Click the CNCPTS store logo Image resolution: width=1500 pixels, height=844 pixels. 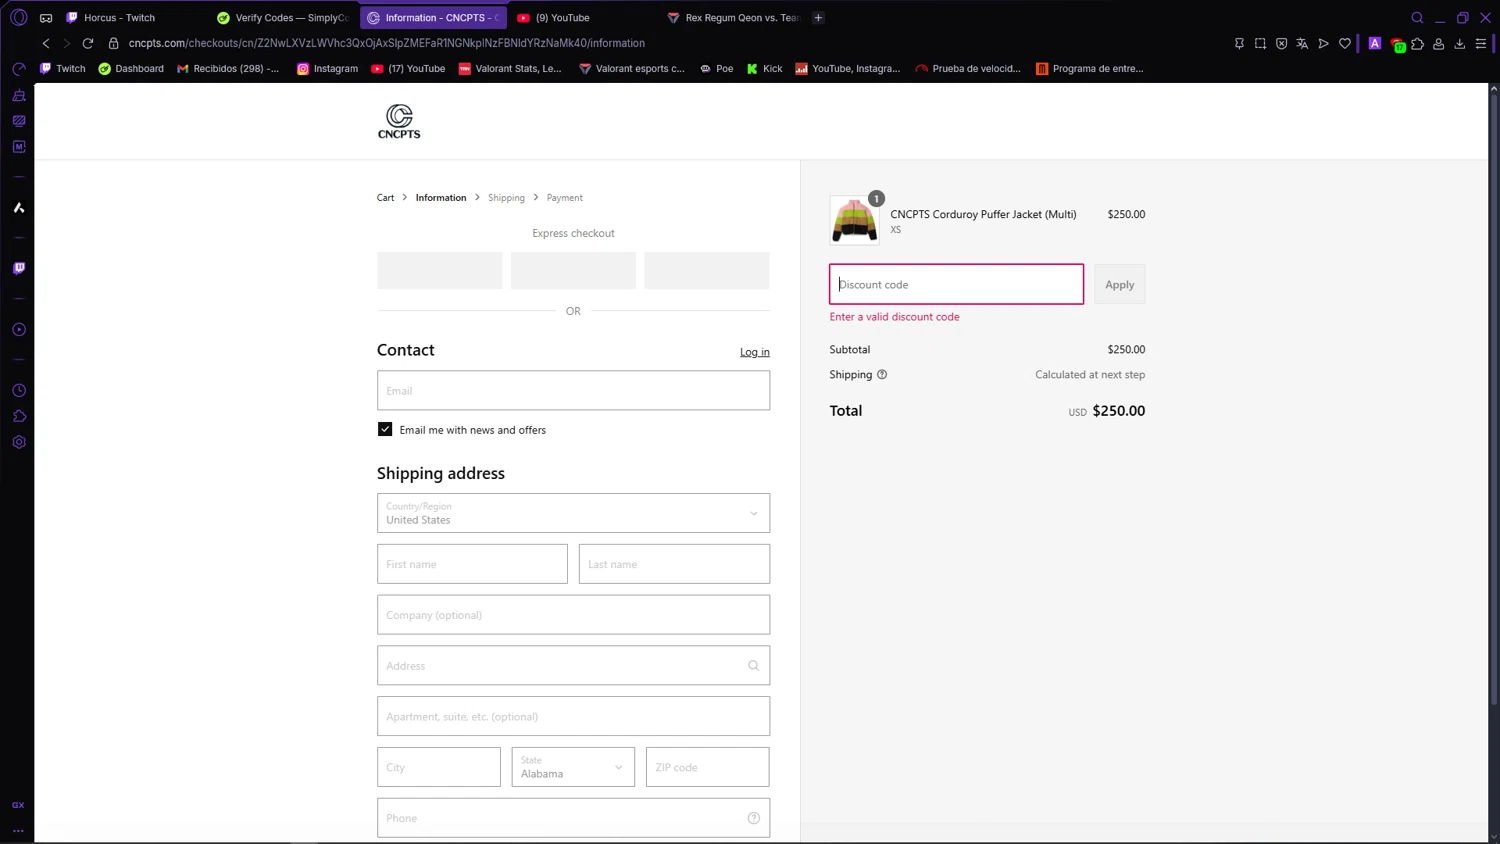pyautogui.click(x=399, y=121)
